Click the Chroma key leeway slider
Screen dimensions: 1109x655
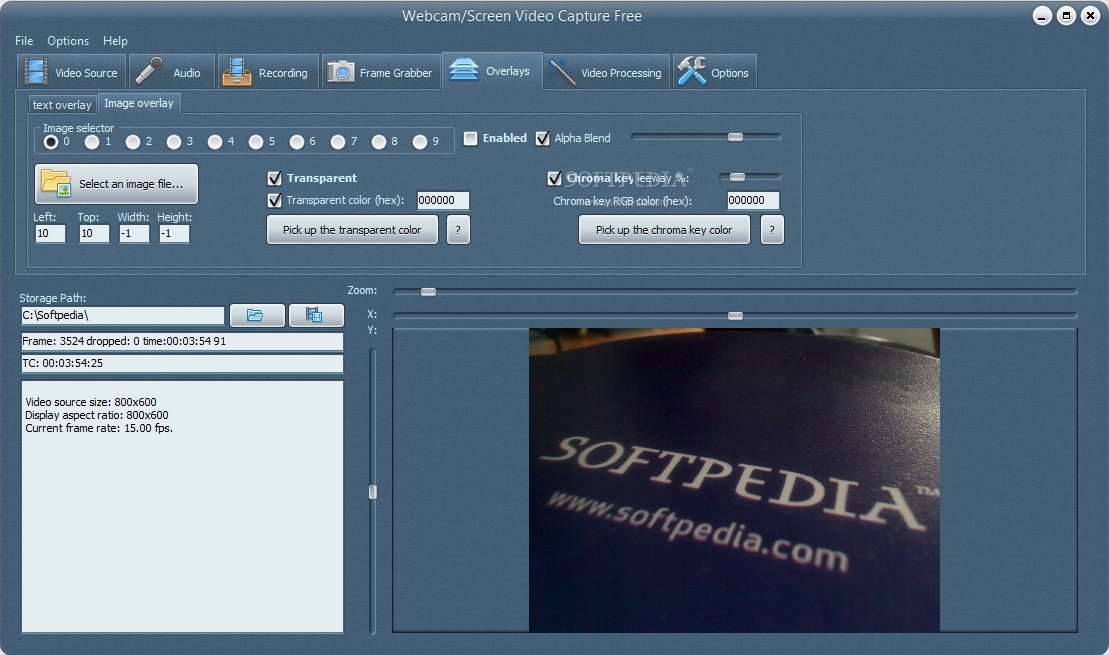pyautogui.click(x=738, y=177)
